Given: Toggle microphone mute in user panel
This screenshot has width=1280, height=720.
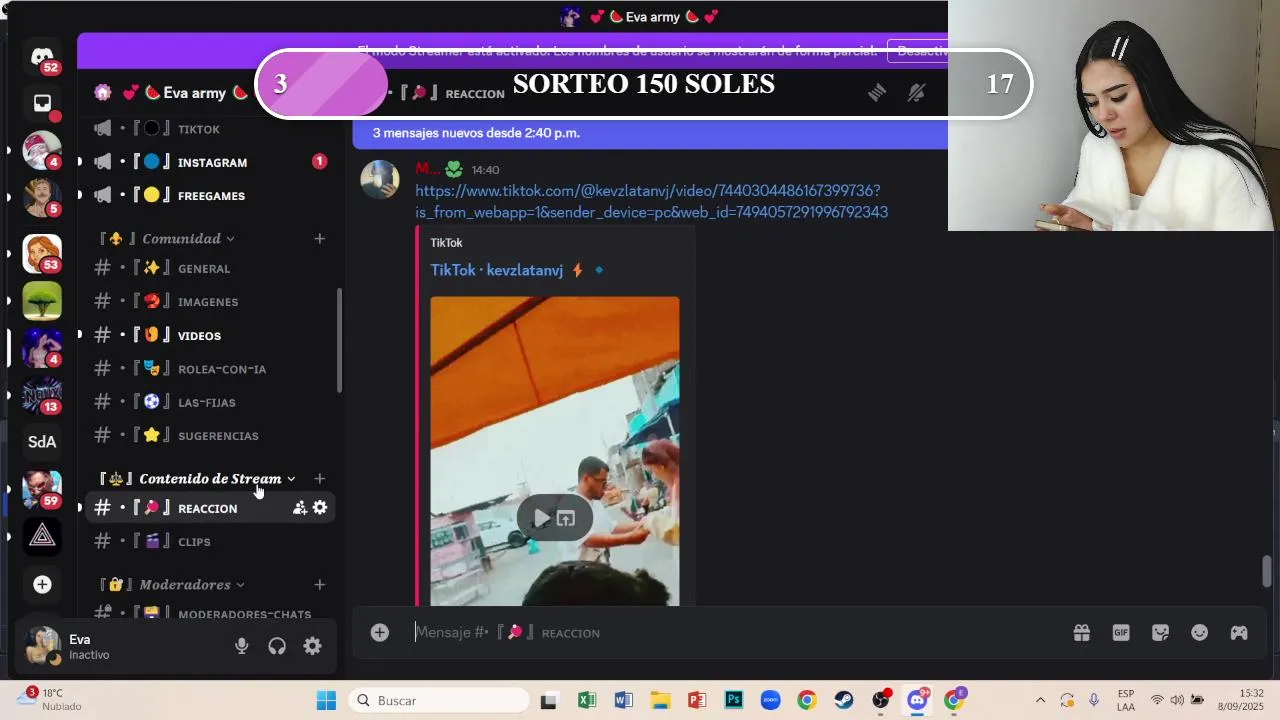Looking at the screenshot, I should point(241,646).
